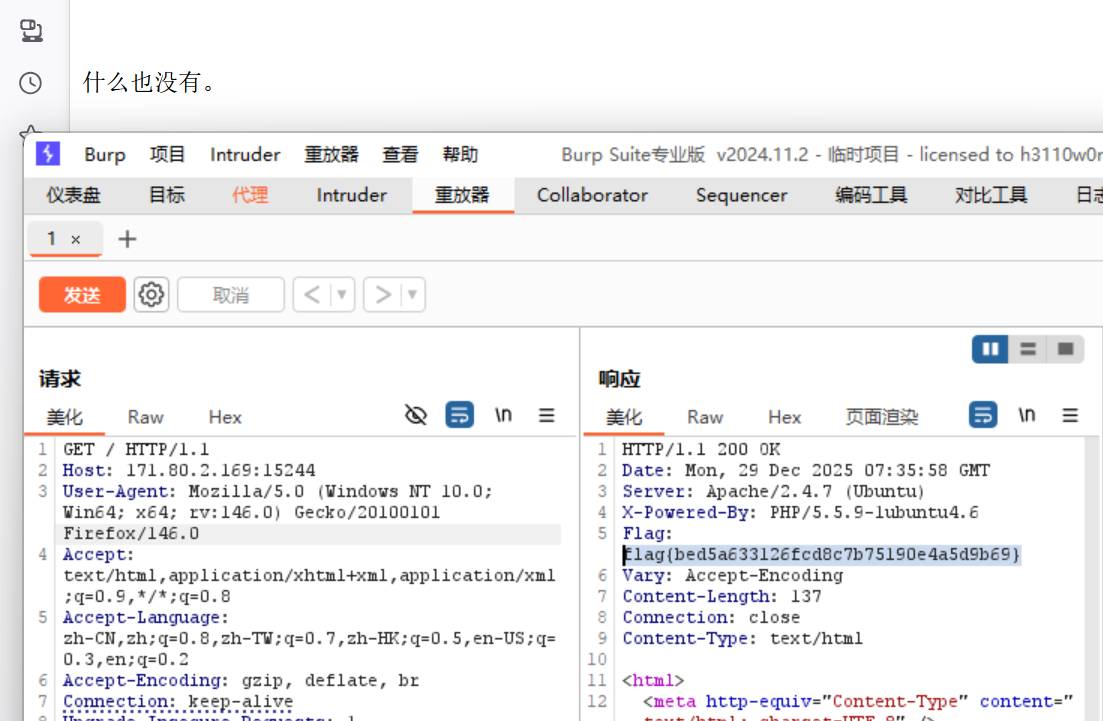The width and height of the screenshot is (1103, 721).
Task: Select 美化 view in request panel
Action: 65,418
